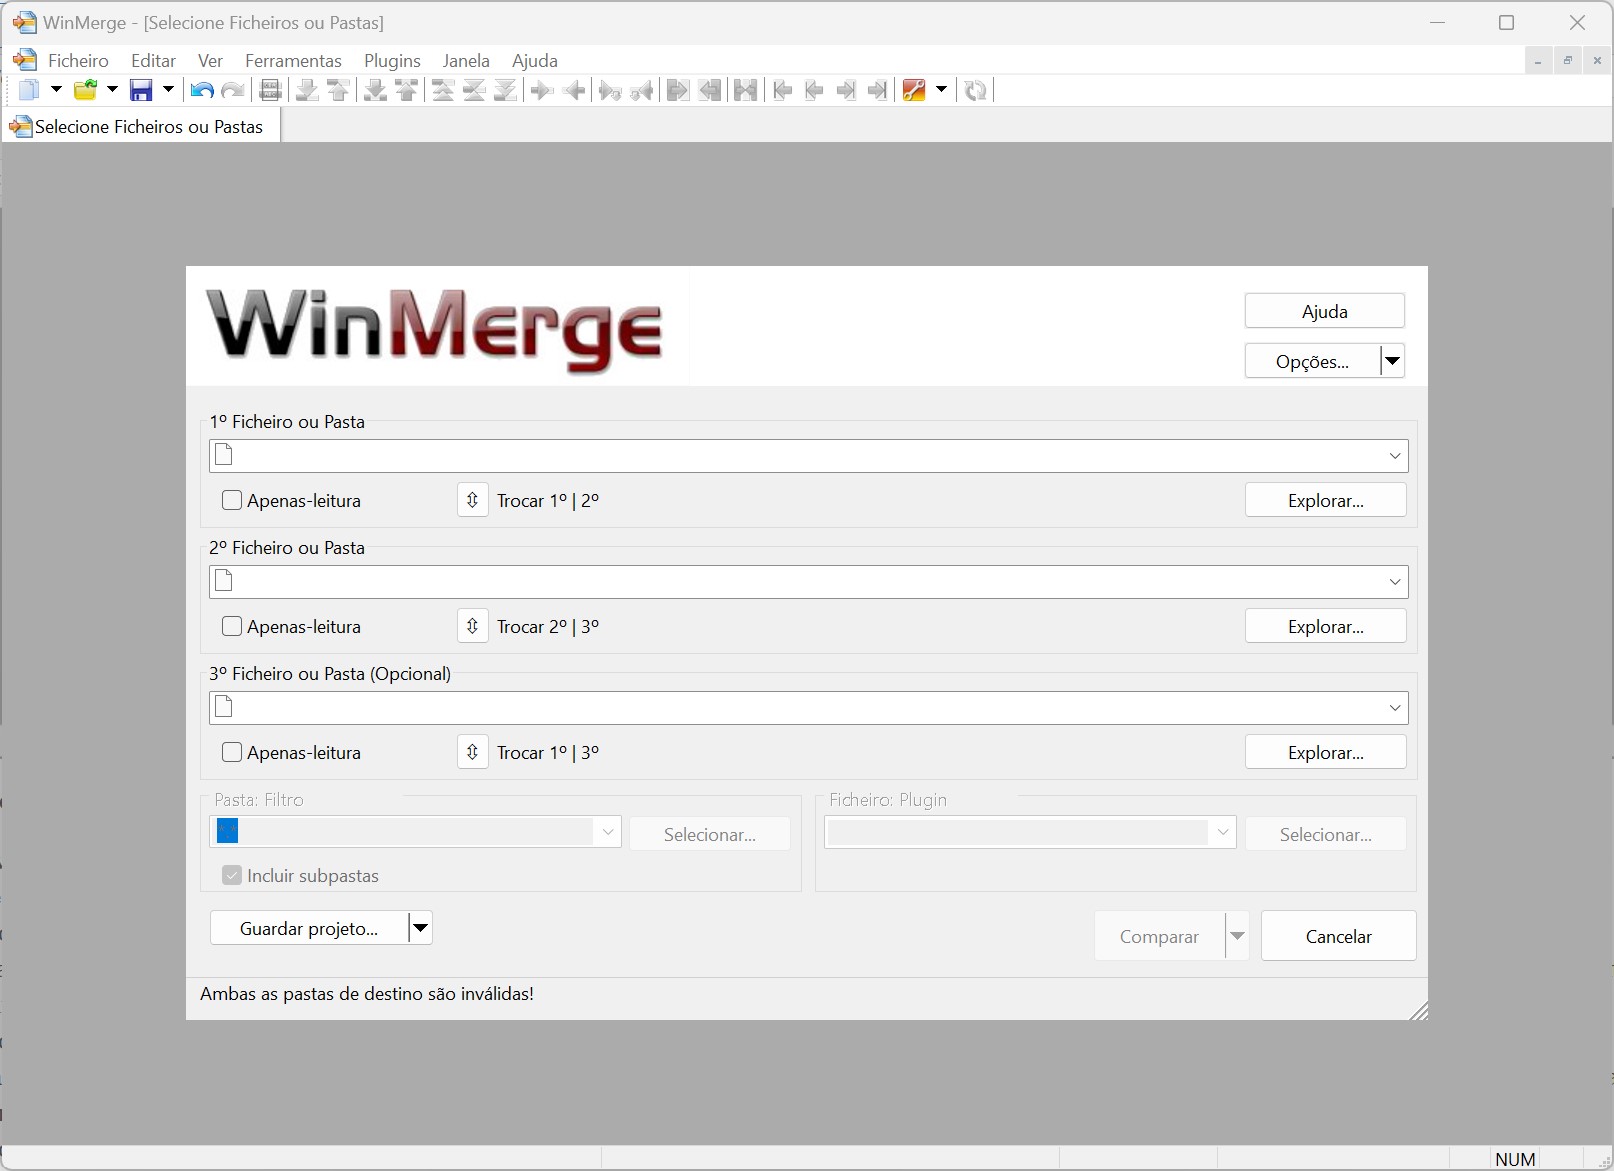Click the Undo arrow icon
The height and width of the screenshot is (1171, 1614).
point(202,90)
